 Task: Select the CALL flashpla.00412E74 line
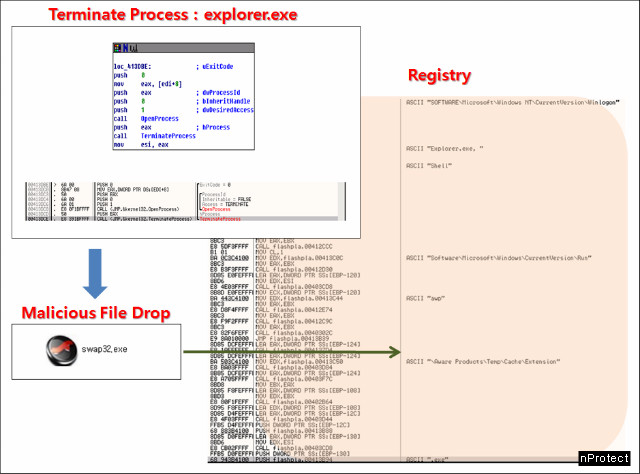tap(294, 310)
